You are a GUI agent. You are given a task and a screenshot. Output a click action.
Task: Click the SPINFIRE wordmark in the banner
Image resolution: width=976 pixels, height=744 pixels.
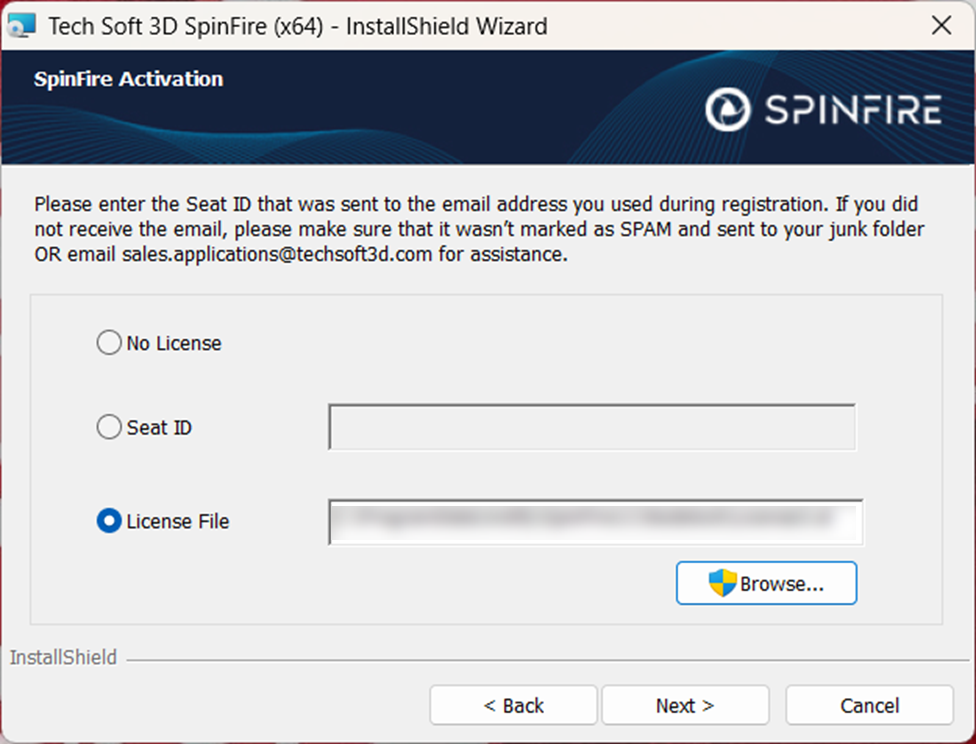[853, 110]
